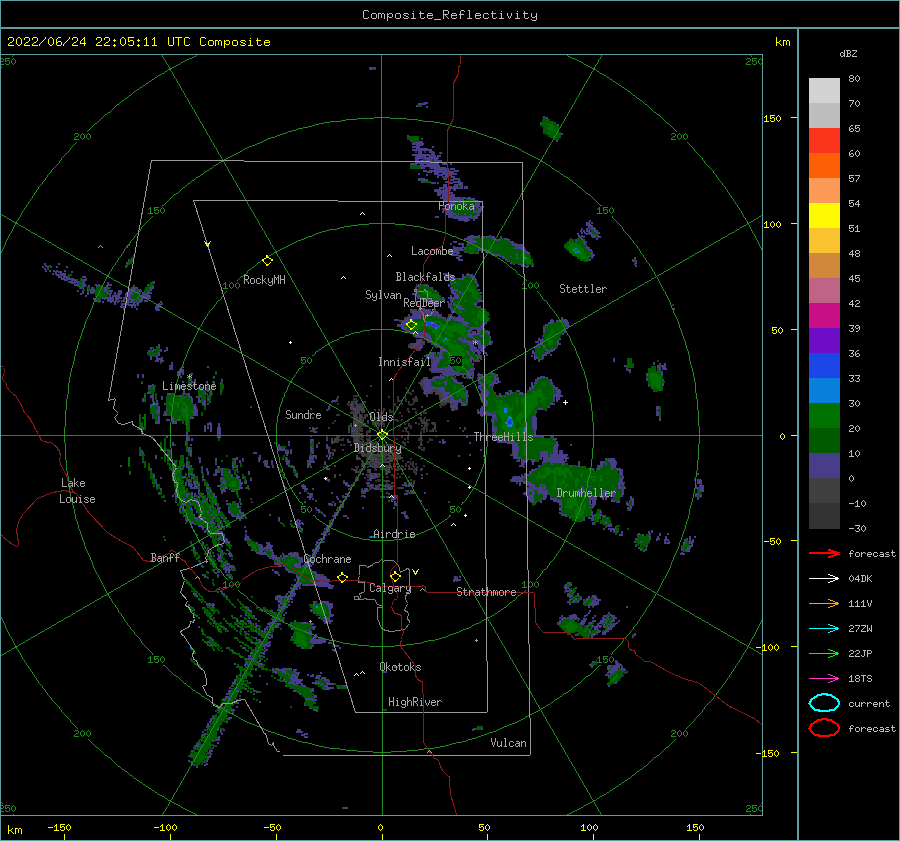900x841 pixels.
Task: Click the yellow diamond marker south of RedDeer
Action: click(x=411, y=325)
